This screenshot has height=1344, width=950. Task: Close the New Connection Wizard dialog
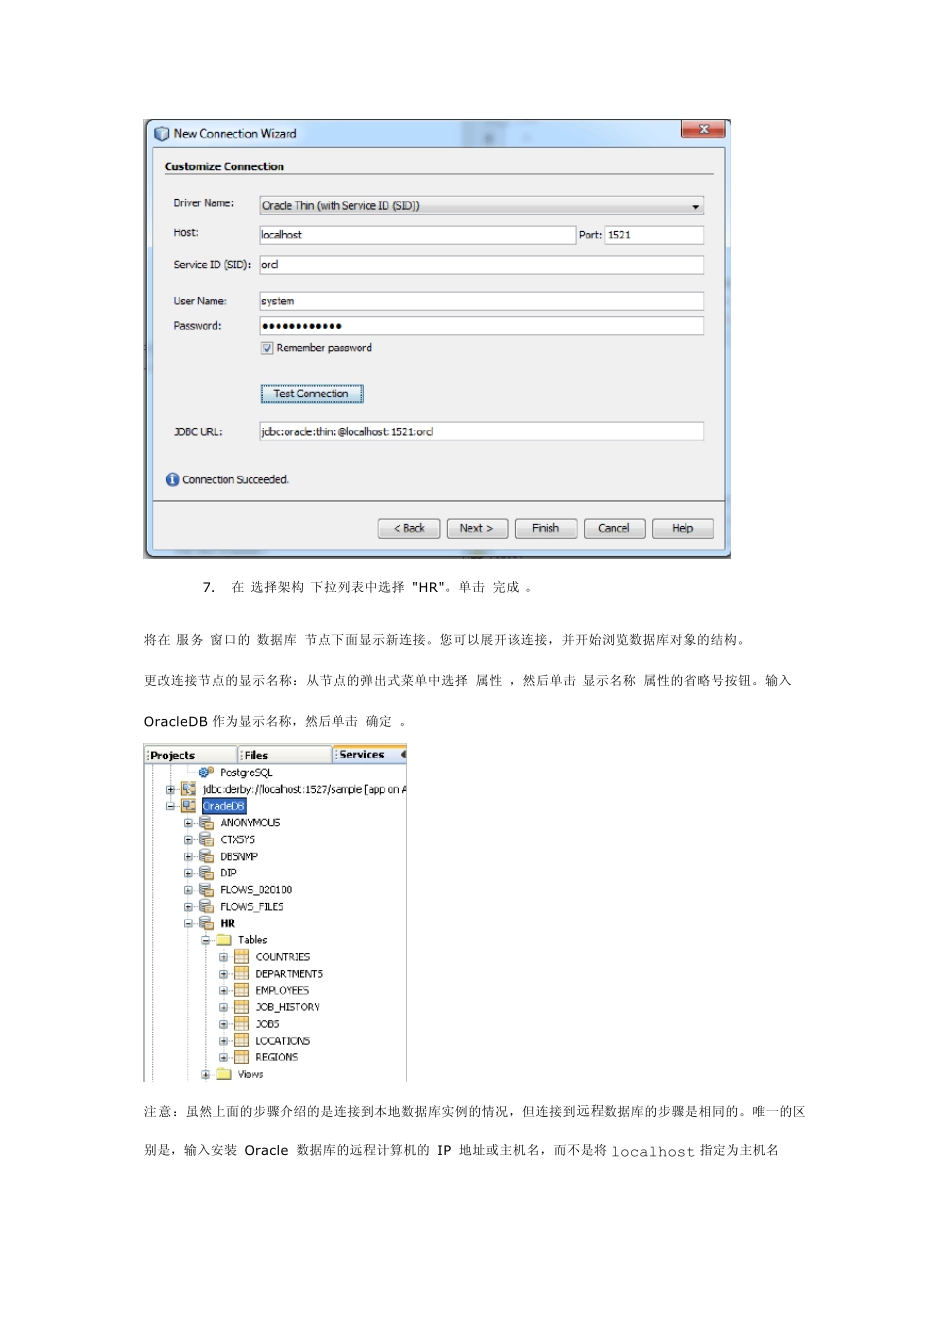point(704,130)
